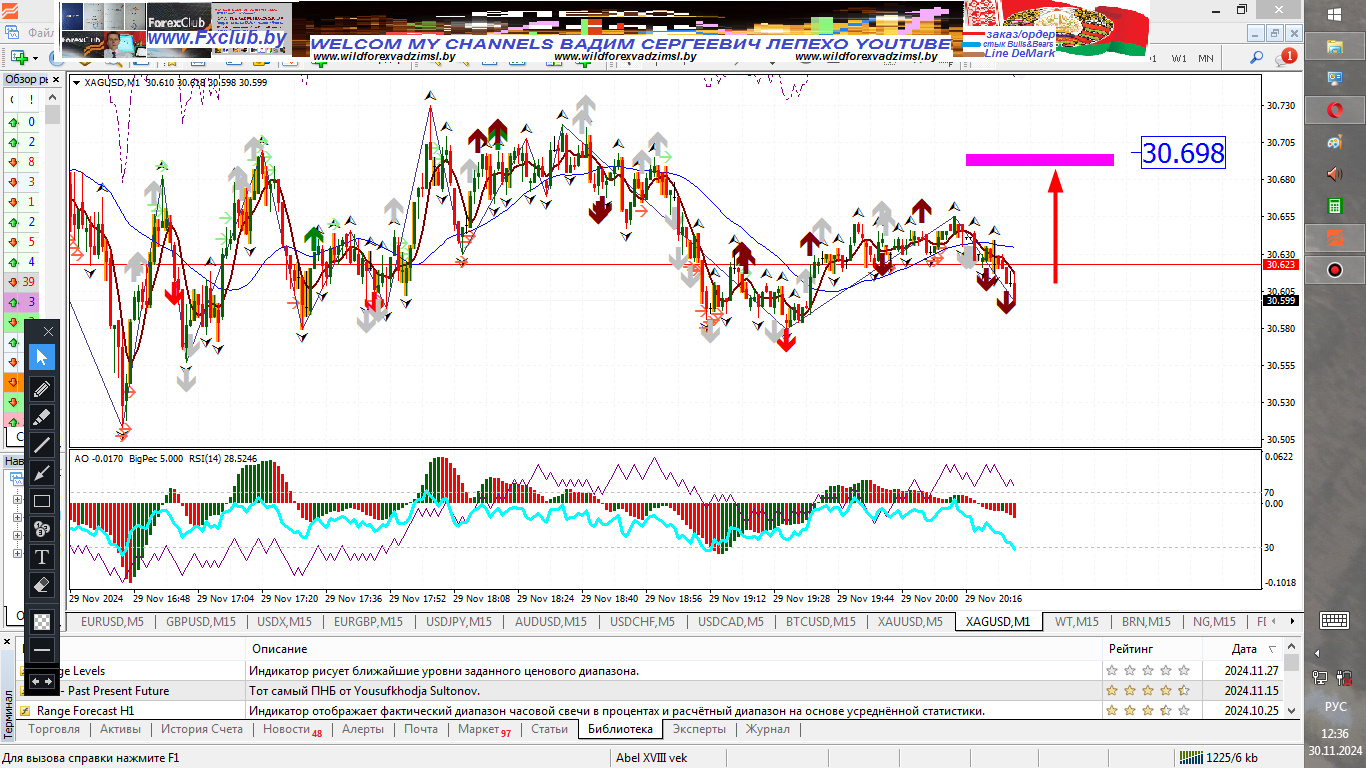
Task: Open the Paint app from the taskbar
Action: click(1335, 142)
